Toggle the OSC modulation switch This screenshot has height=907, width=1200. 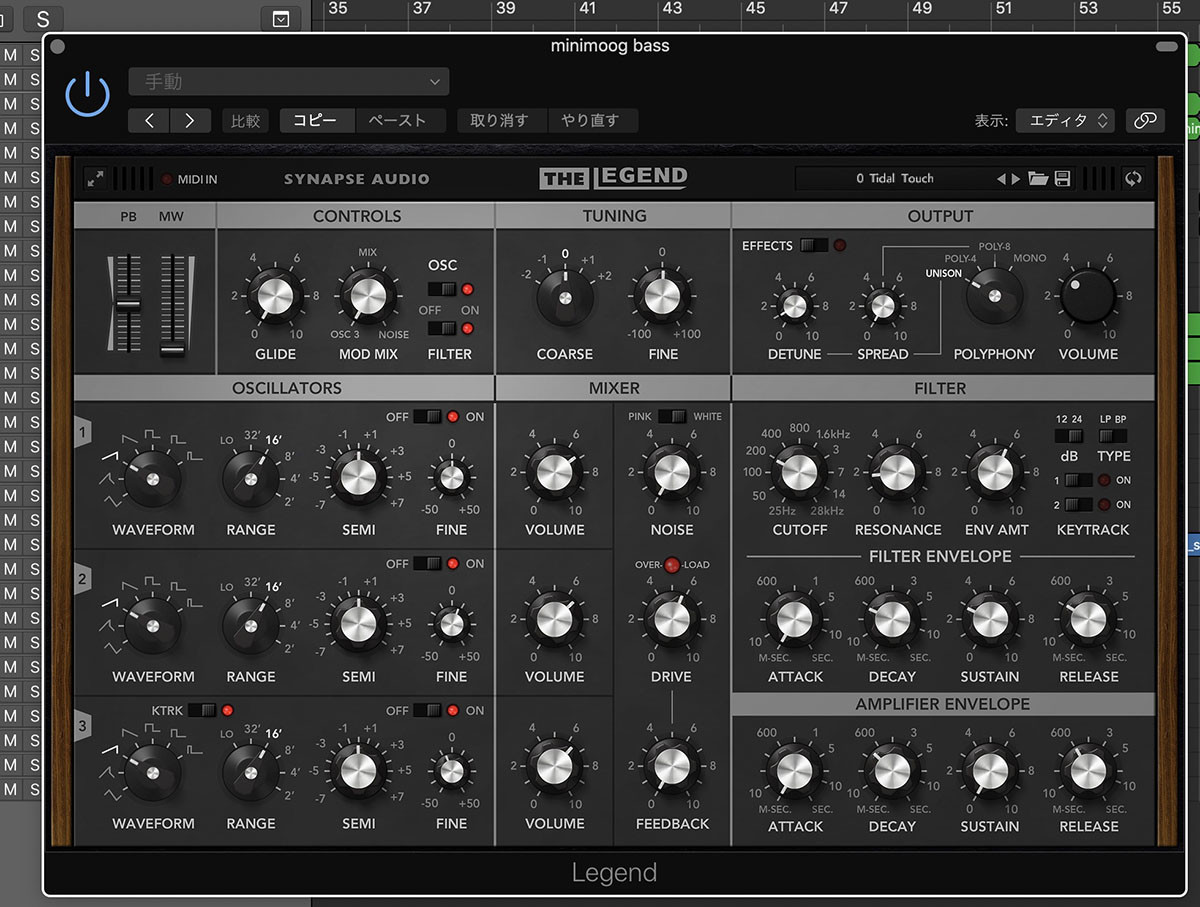[441, 289]
